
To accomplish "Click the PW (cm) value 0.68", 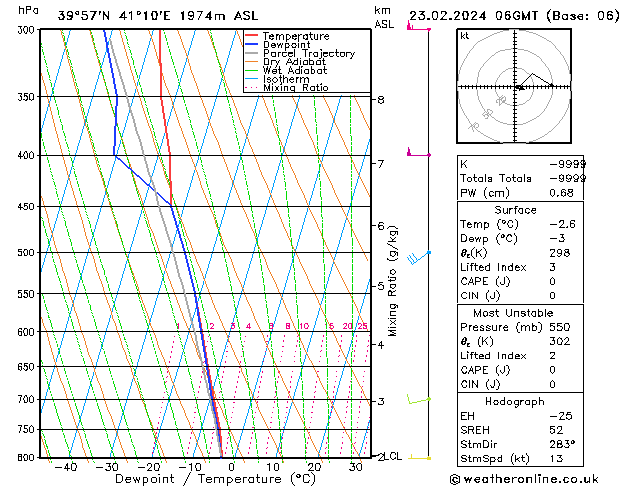I will [x=561, y=193].
